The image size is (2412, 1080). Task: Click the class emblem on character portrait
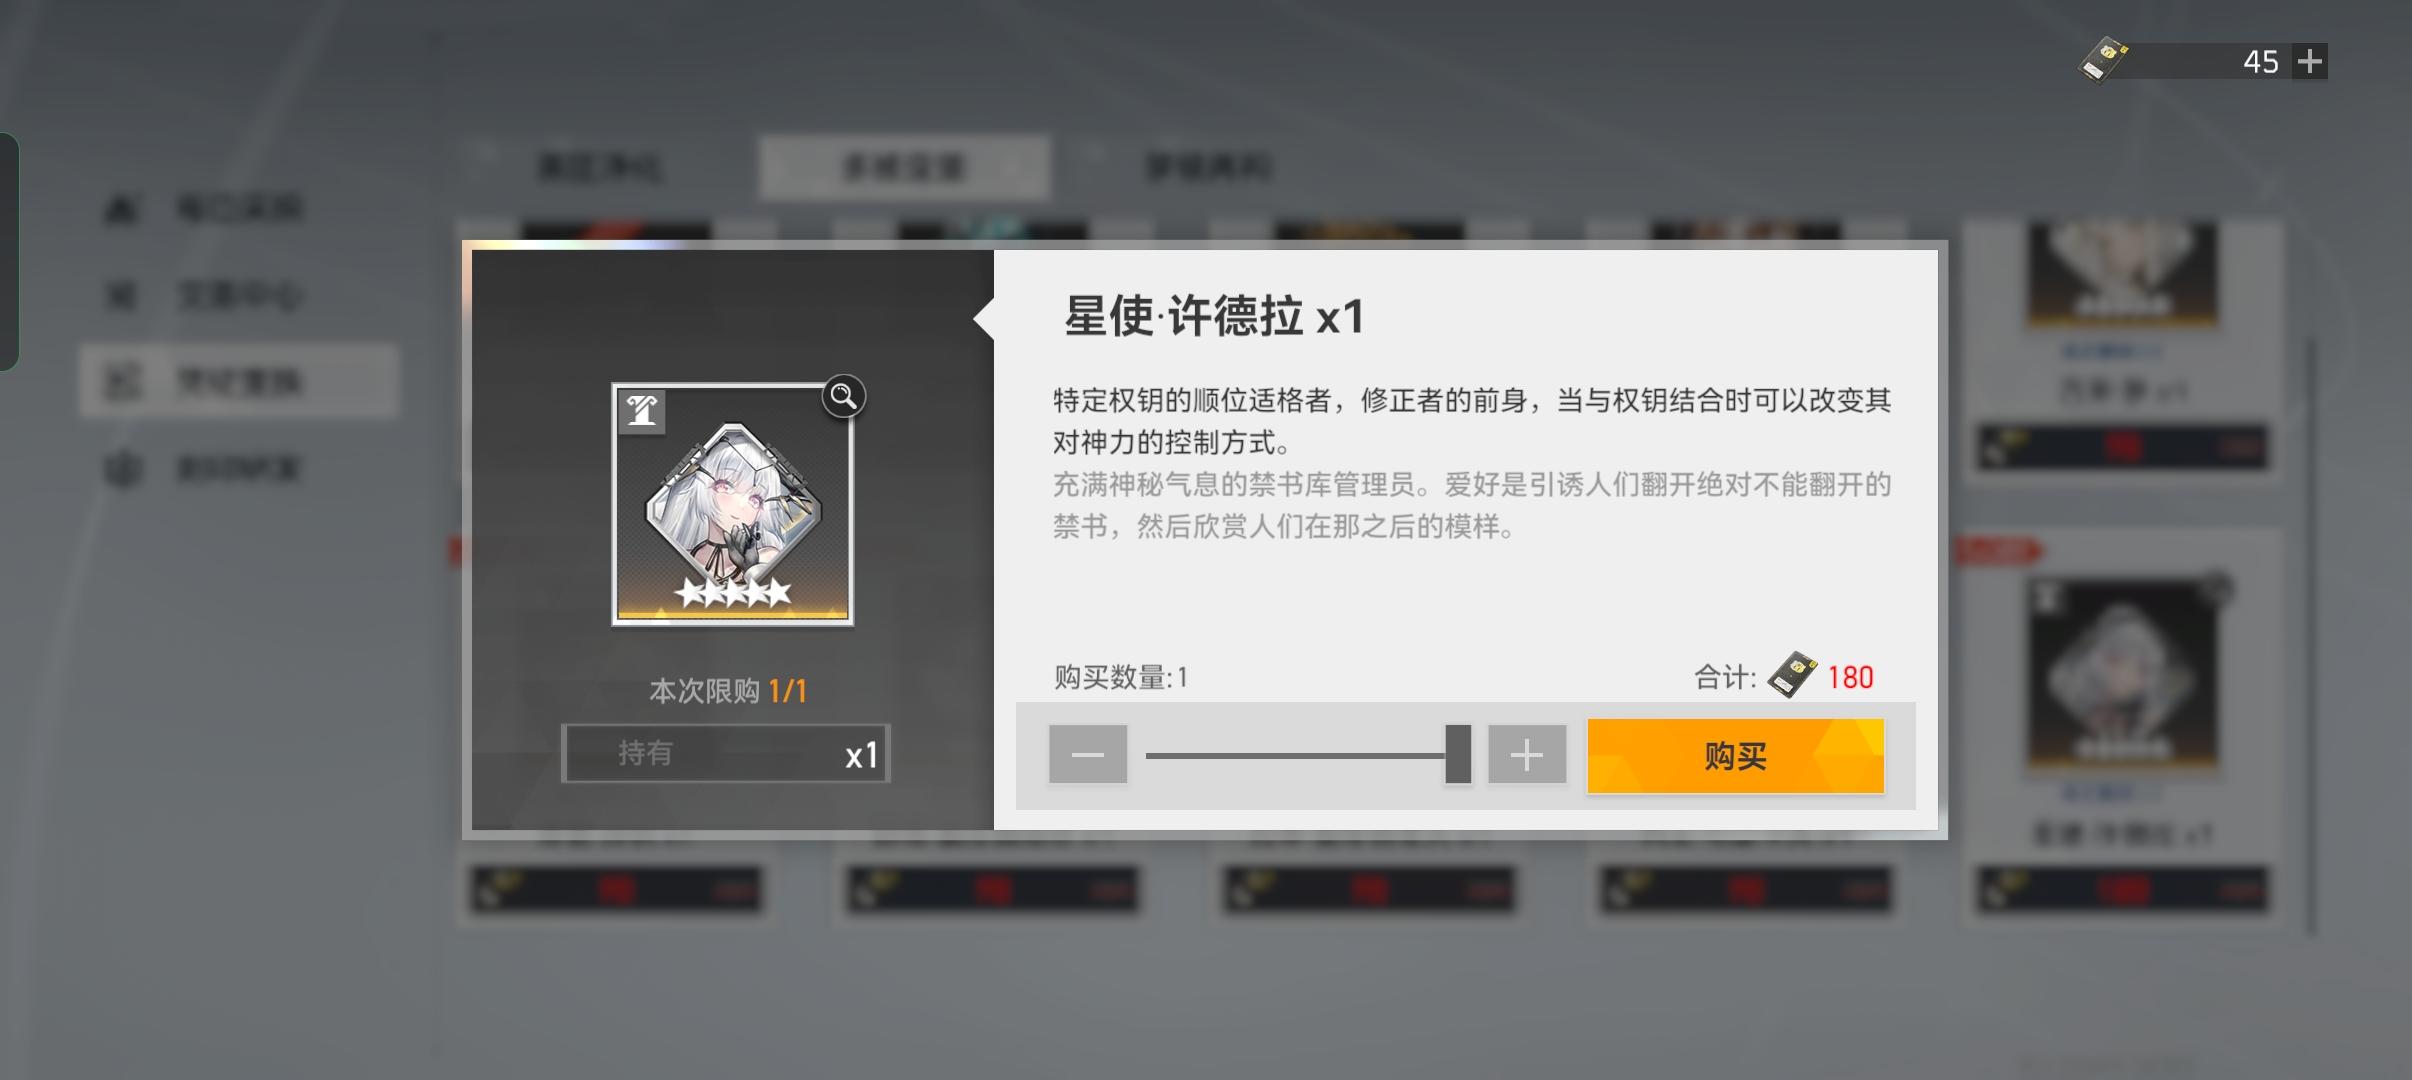pos(642,411)
